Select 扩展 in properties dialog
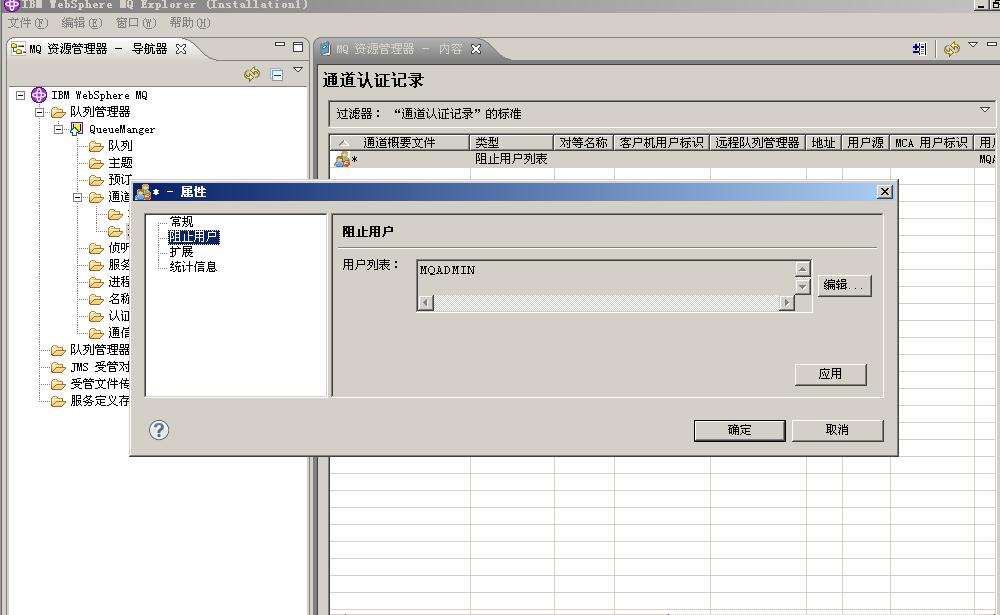 (x=181, y=251)
